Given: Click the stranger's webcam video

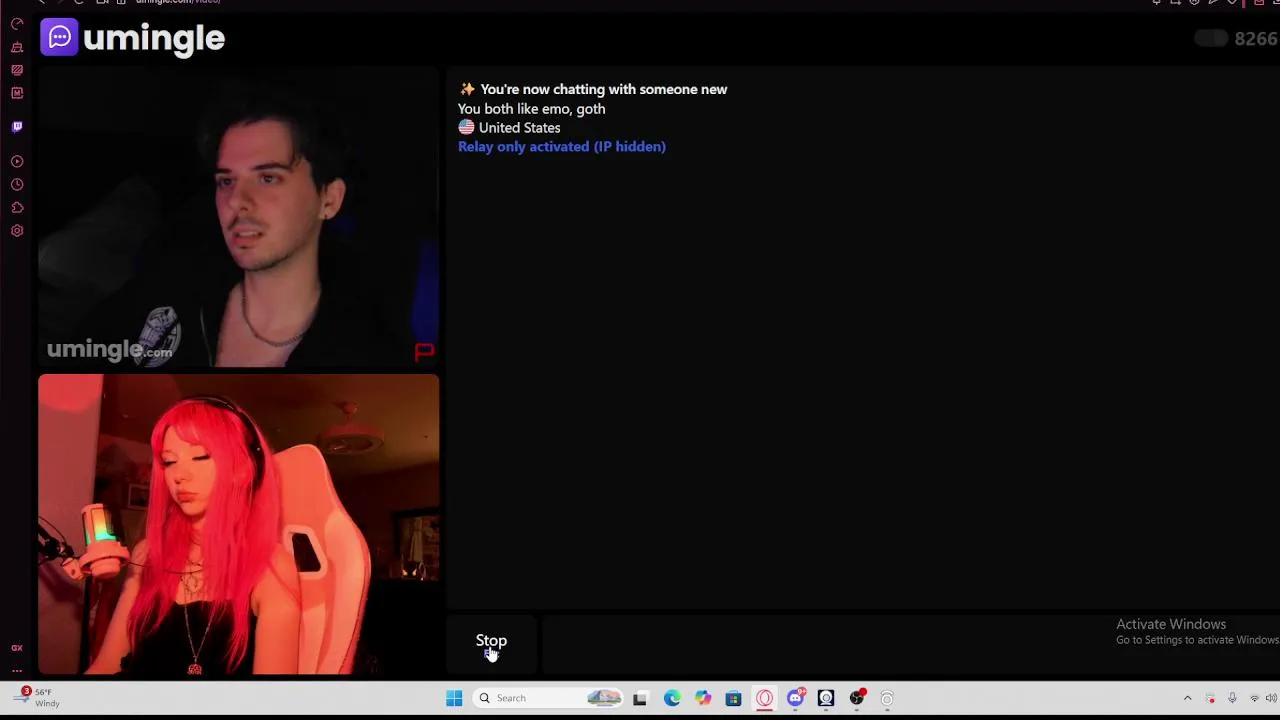Looking at the screenshot, I should click(238, 218).
